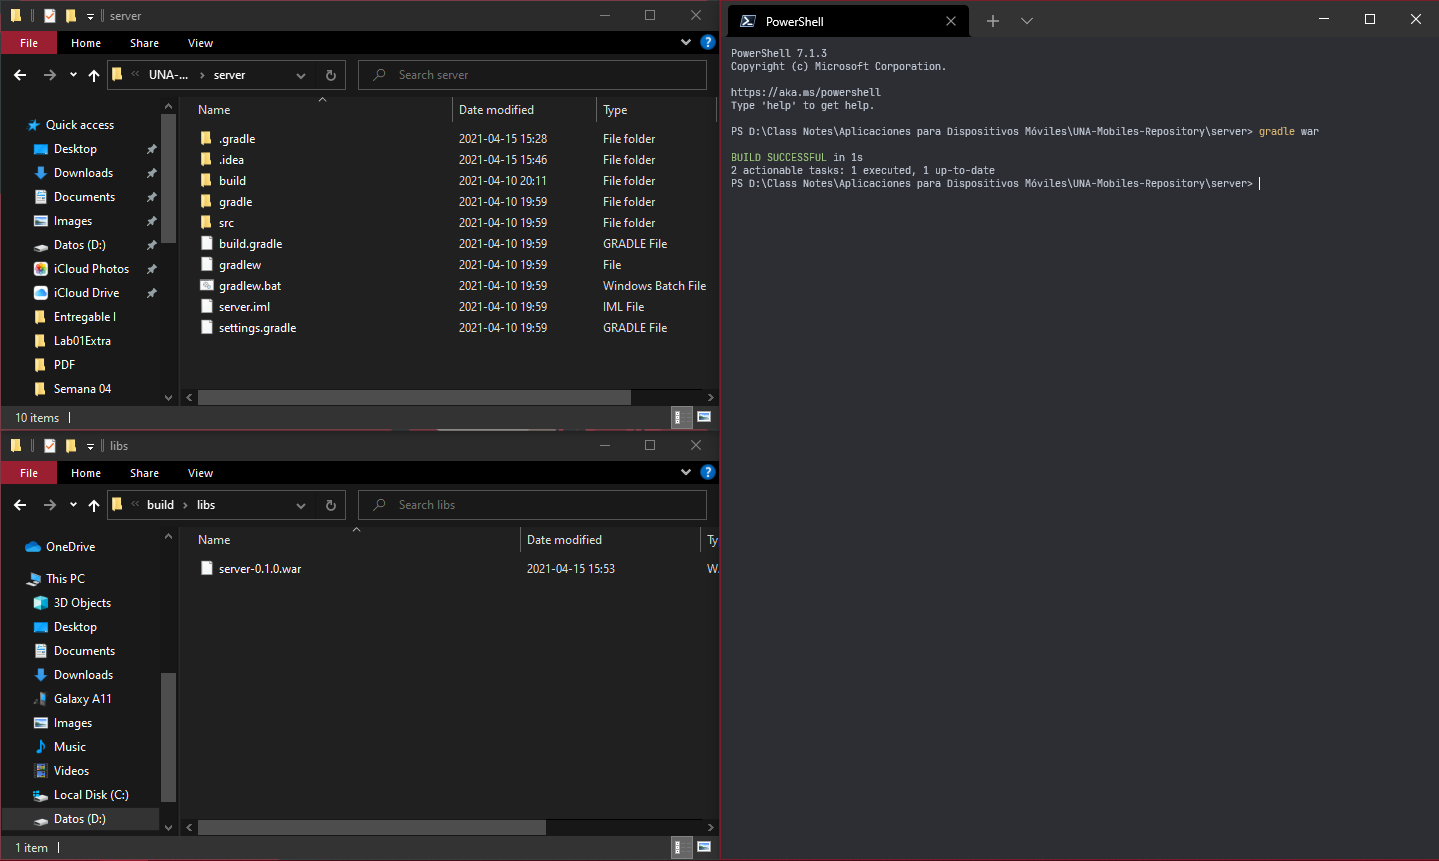The width and height of the screenshot is (1439, 861).
Task: Click the forward navigation arrow in libs window
Action: 48,505
